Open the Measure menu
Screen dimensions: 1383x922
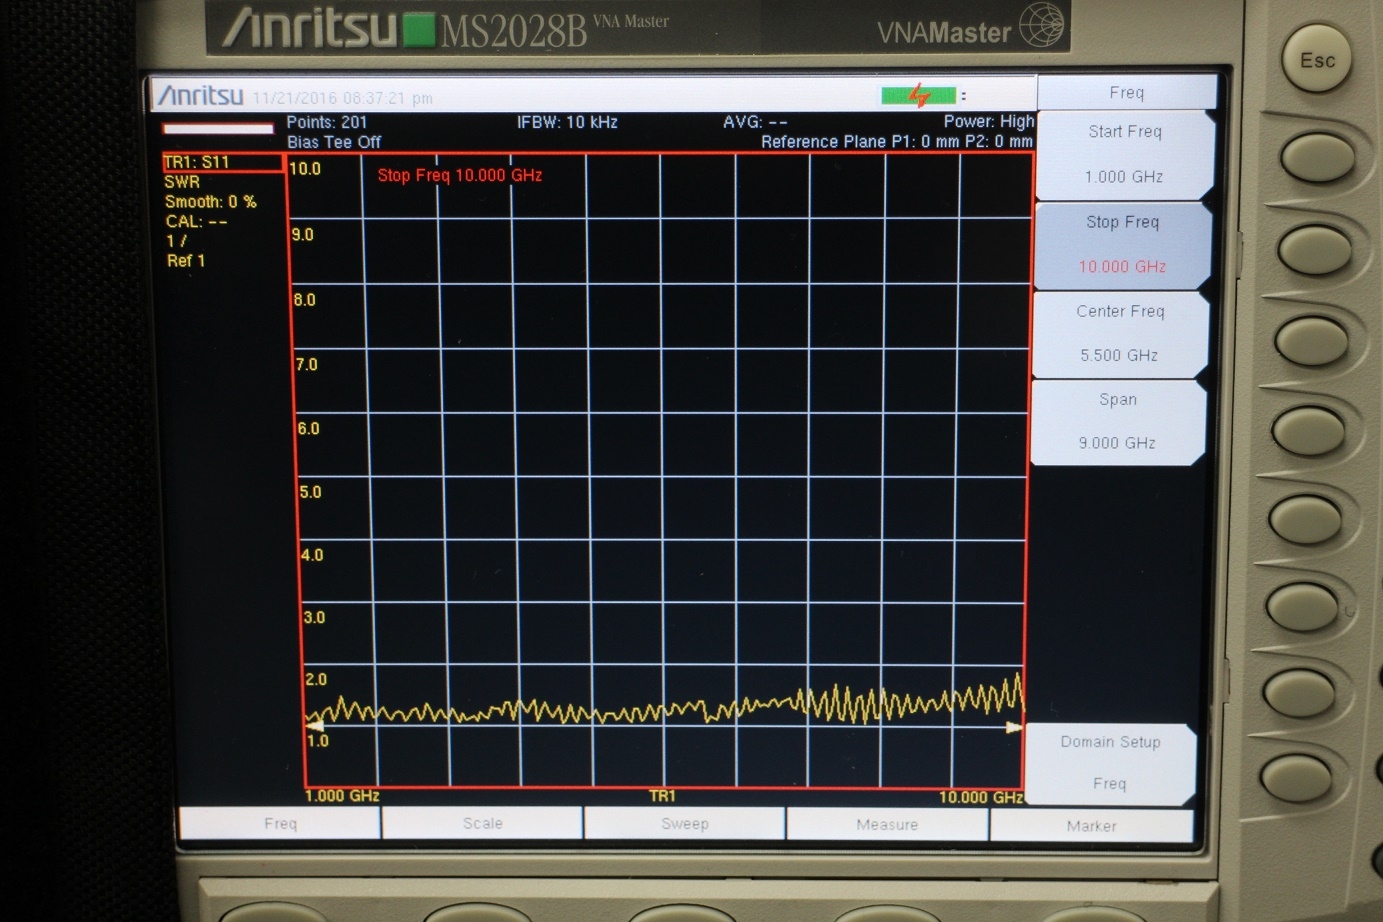(x=887, y=825)
